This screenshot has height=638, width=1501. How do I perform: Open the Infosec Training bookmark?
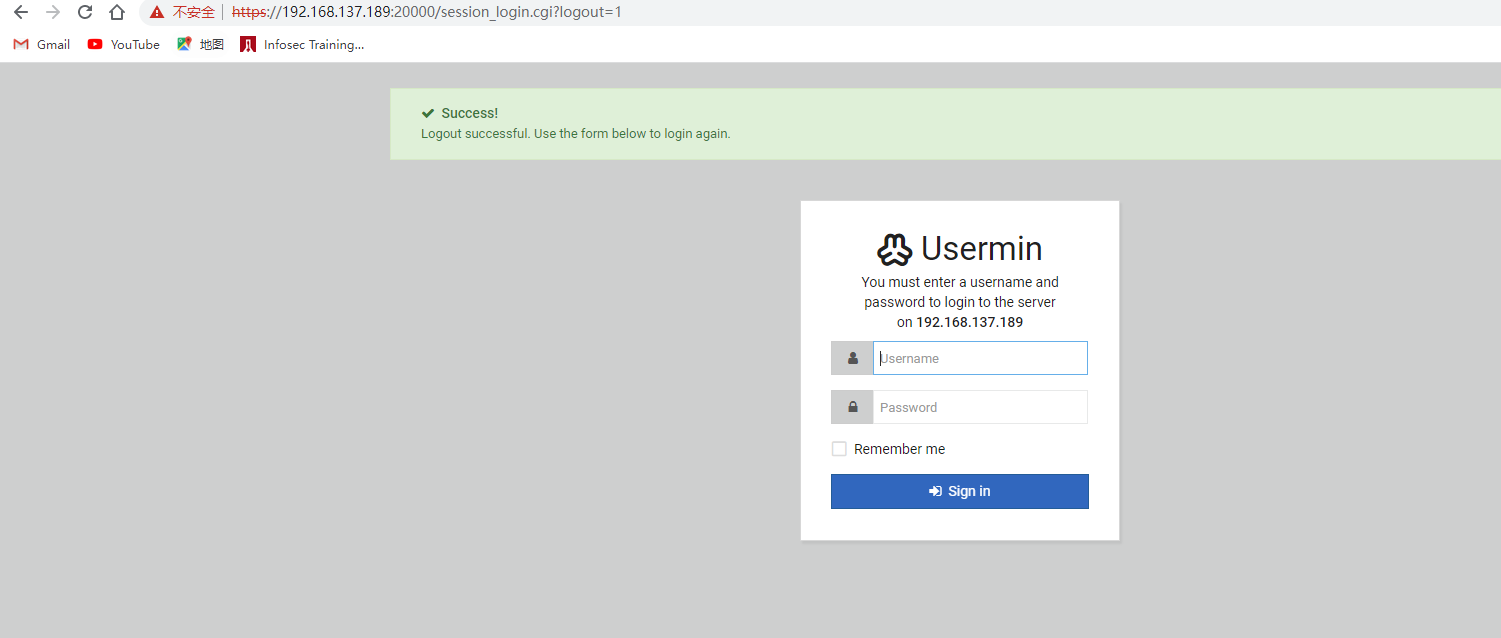[x=302, y=44]
